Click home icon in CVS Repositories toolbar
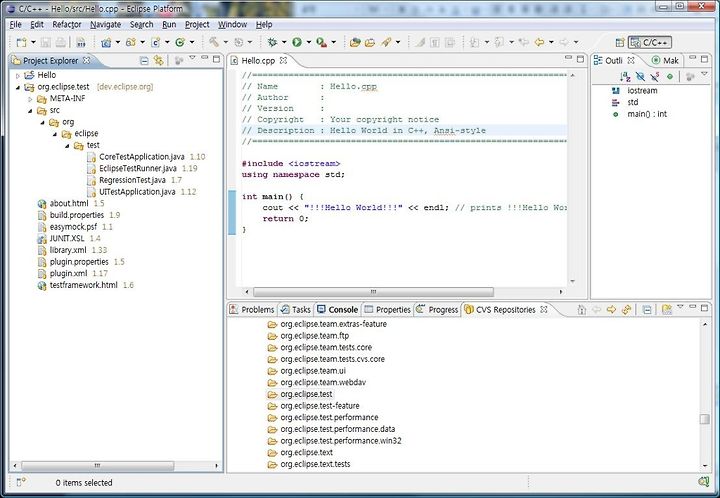Image resolution: width=720 pixels, height=498 pixels. (581, 309)
